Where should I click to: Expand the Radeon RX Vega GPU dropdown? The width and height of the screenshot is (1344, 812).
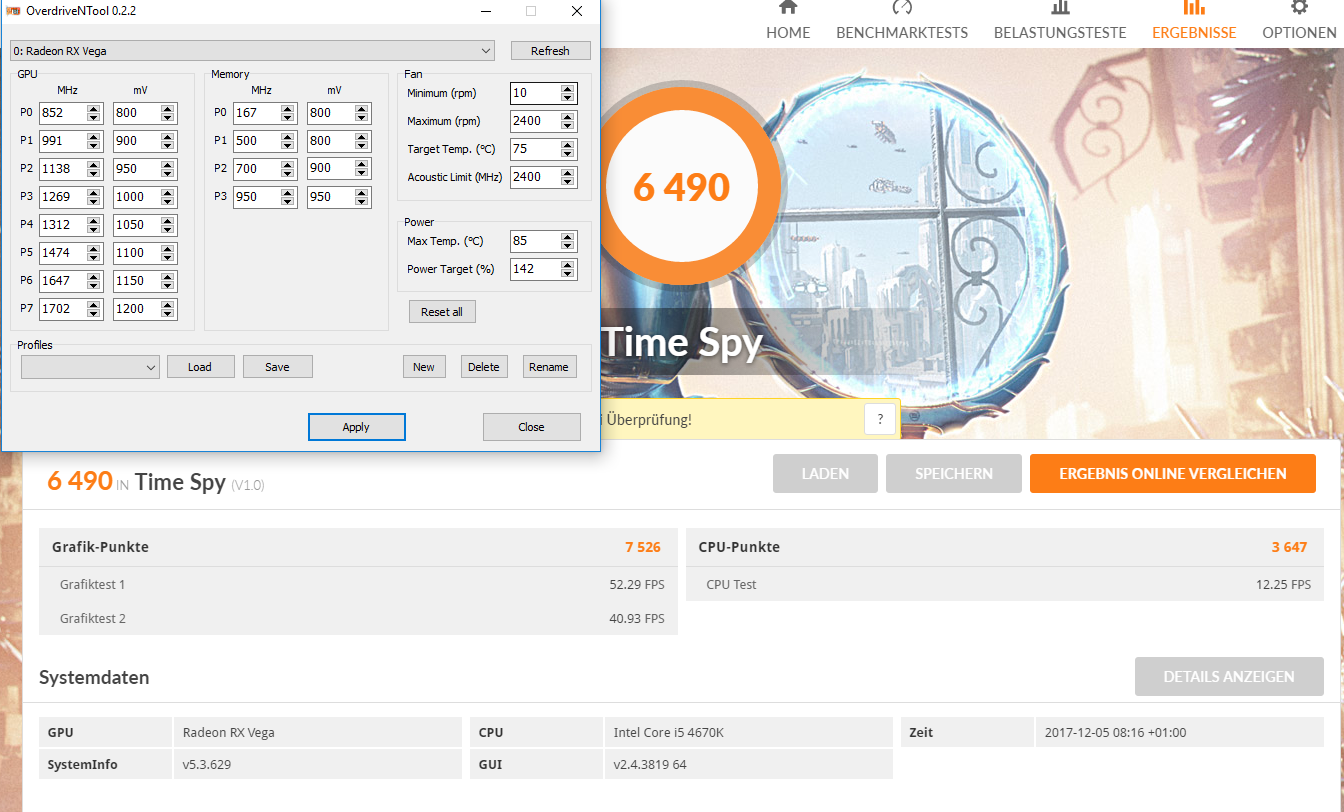(252, 50)
